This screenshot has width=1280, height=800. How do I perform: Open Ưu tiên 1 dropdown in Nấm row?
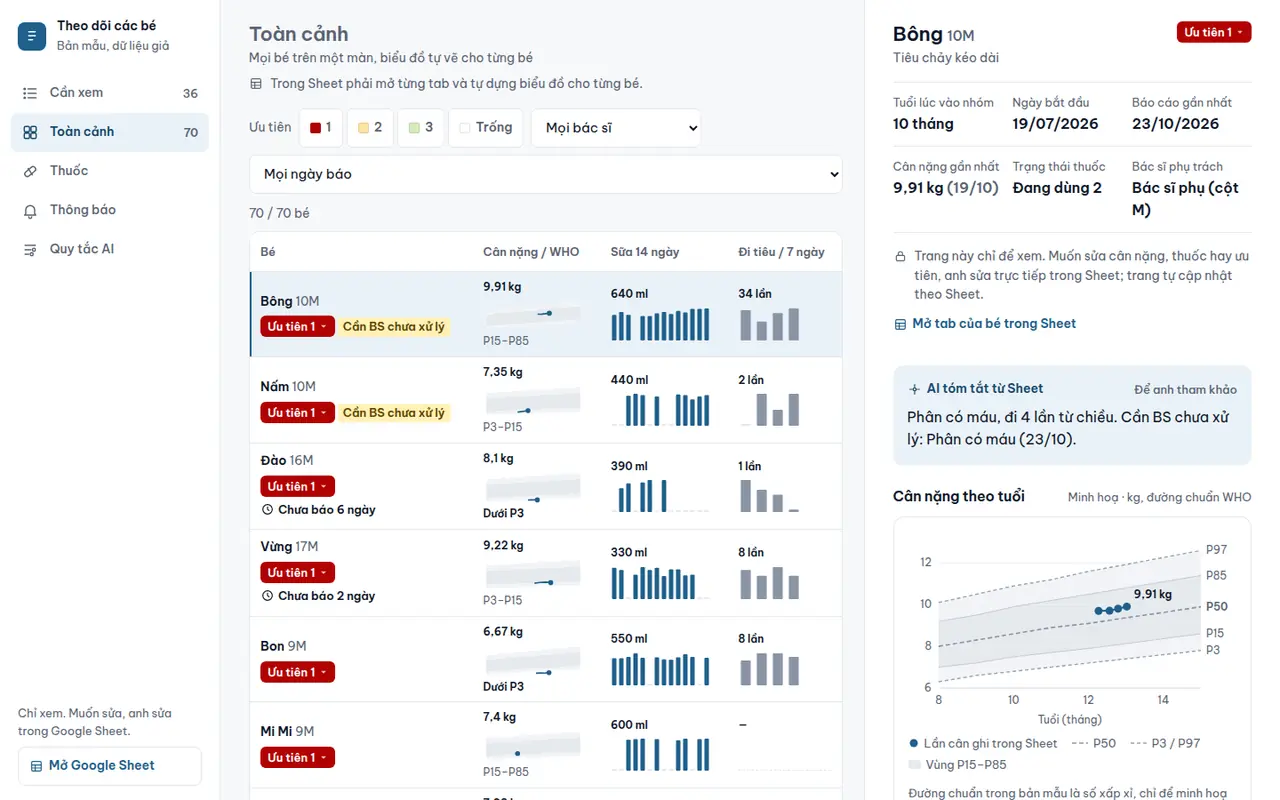297,413
